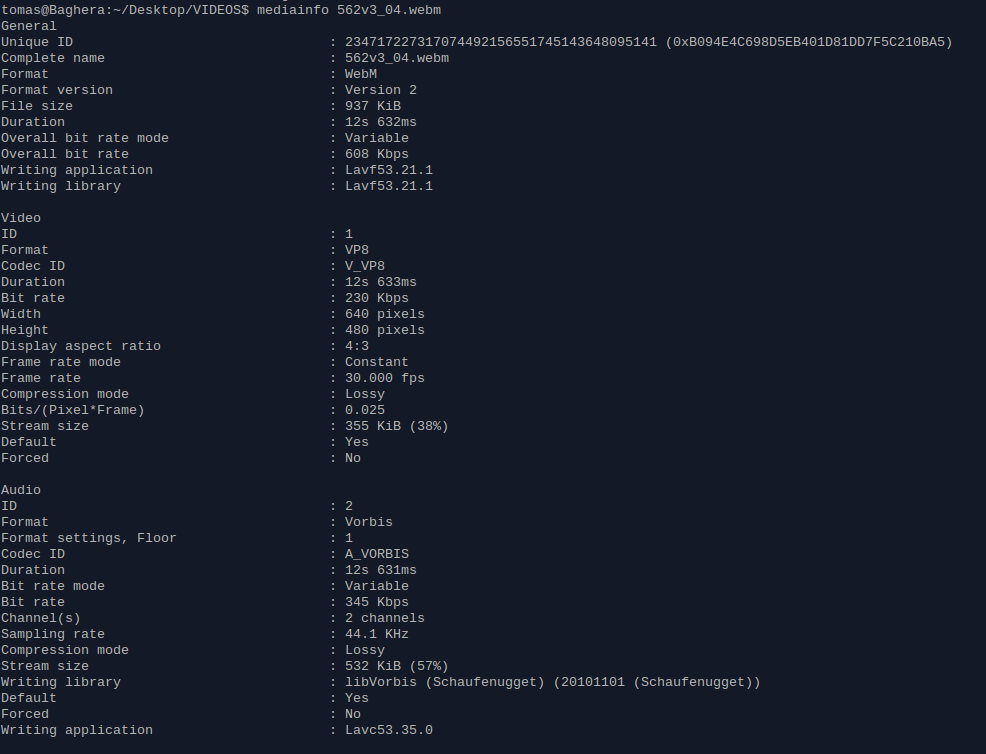This screenshot has height=754, width=986.
Task: Click the A_VORBIS codec ID value
Action: 377,554
